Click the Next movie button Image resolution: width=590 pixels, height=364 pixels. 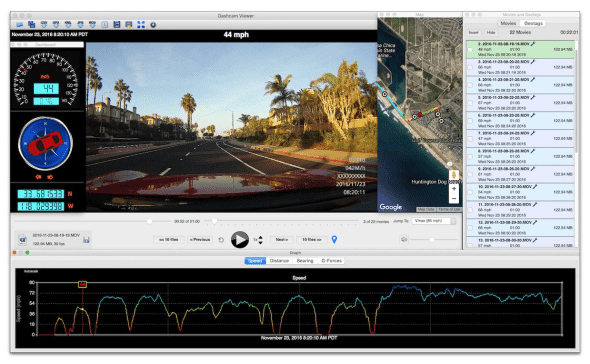(x=281, y=239)
